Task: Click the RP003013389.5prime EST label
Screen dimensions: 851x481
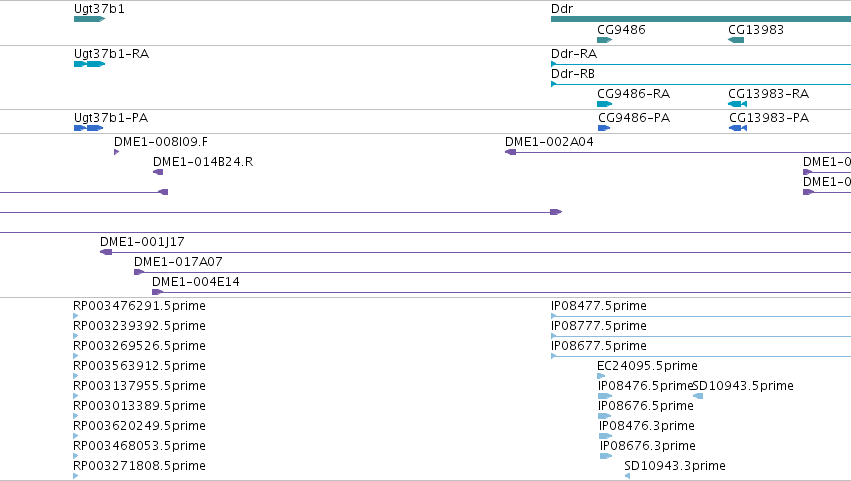Action: [x=139, y=406]
